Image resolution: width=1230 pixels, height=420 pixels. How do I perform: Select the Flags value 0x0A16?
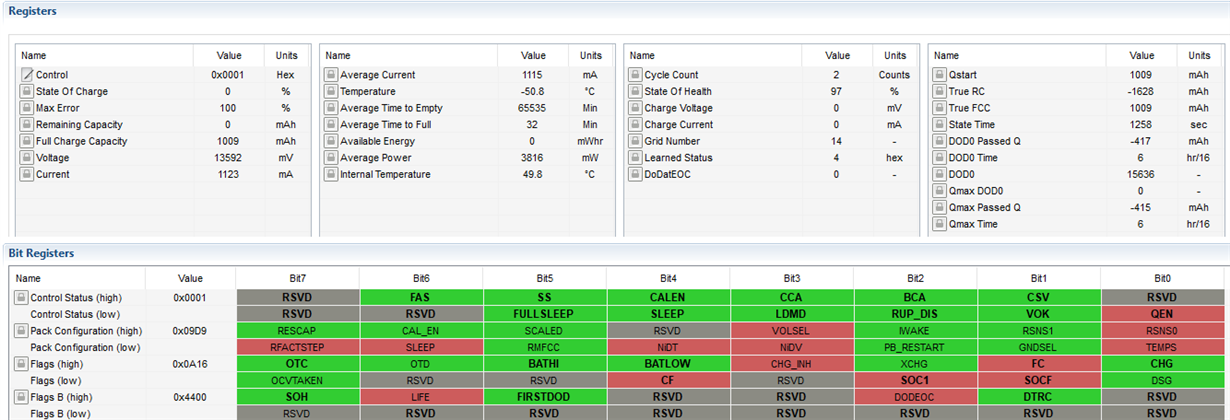(x=190, y=364)
